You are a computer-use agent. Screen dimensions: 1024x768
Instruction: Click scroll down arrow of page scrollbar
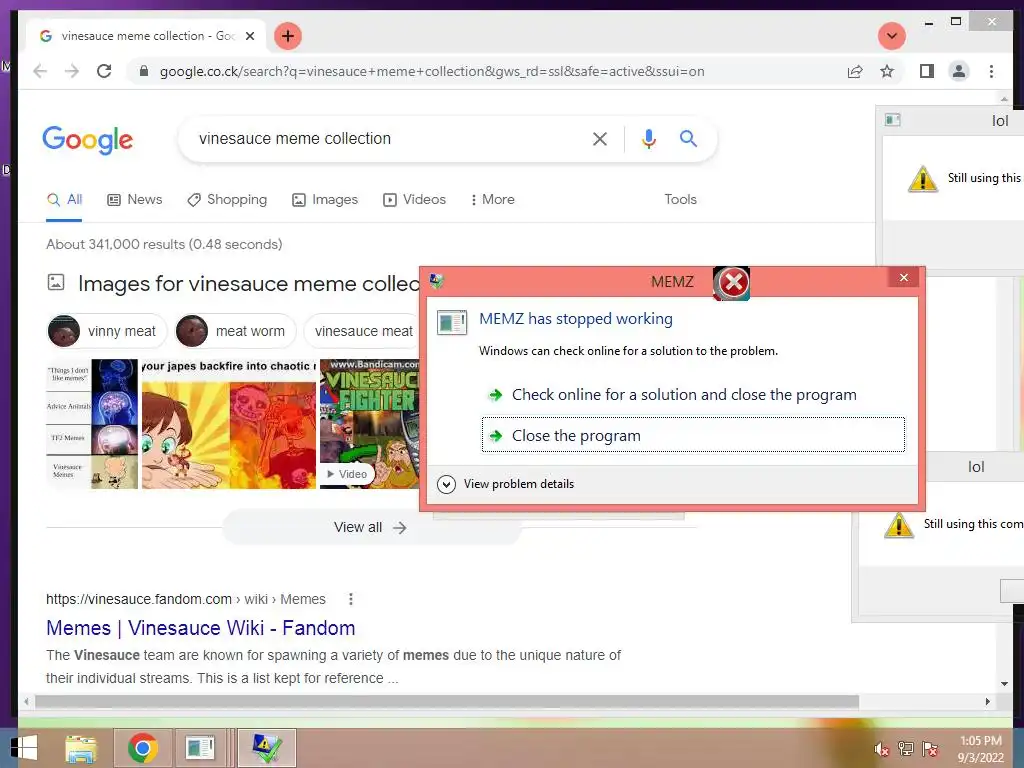[x=1004, y=684]
